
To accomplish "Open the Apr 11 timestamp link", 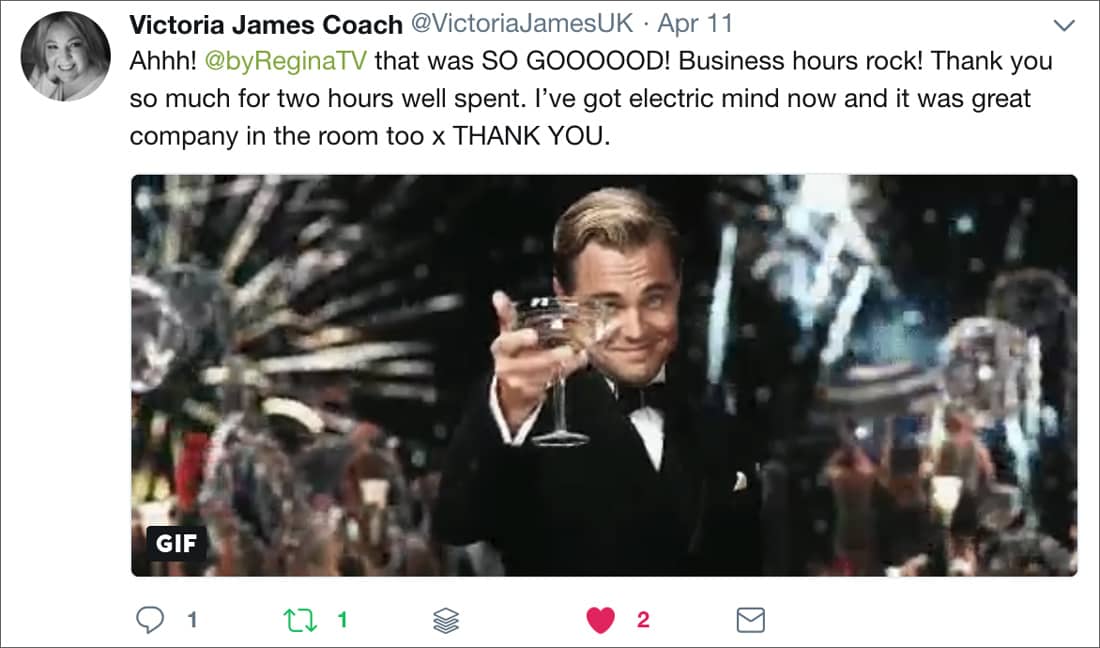I will [x=695, y=24].
